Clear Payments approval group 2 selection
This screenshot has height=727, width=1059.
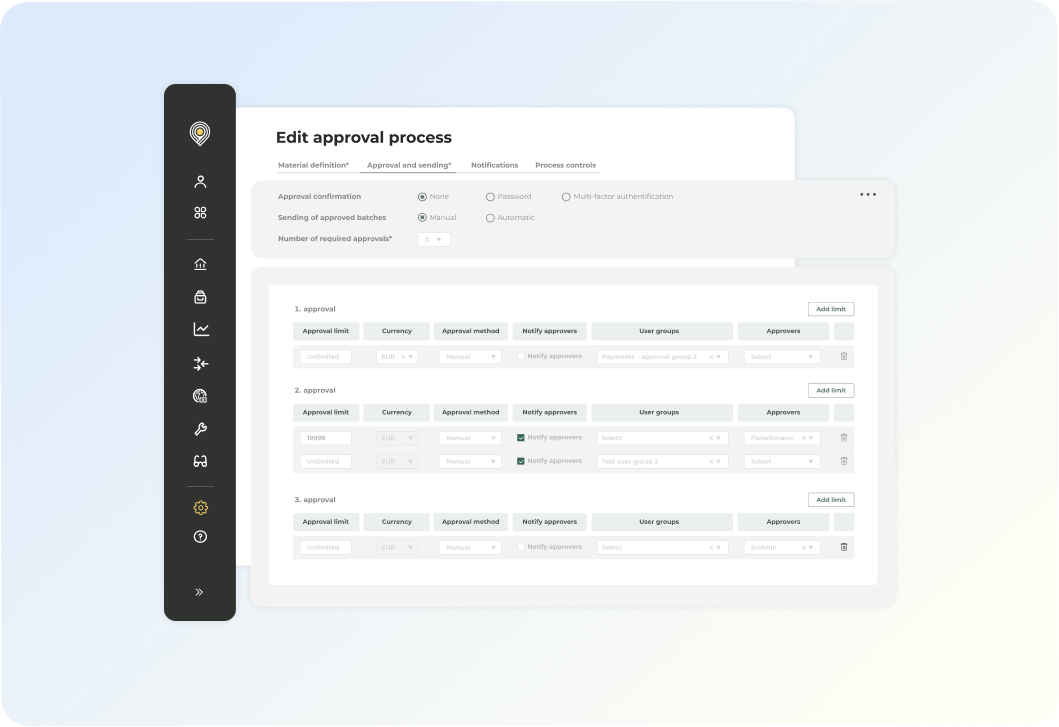pos(711,357)
